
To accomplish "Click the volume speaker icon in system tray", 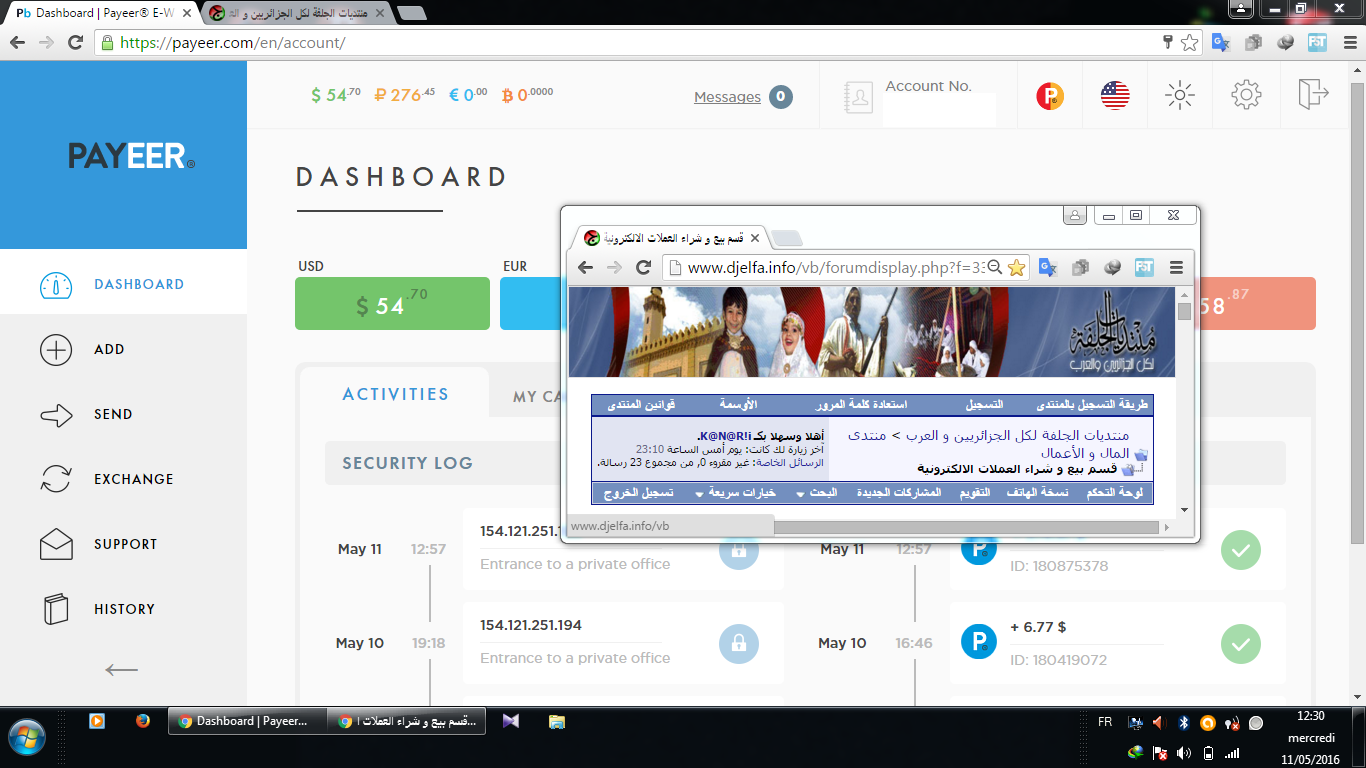I will coord(1185,752).
